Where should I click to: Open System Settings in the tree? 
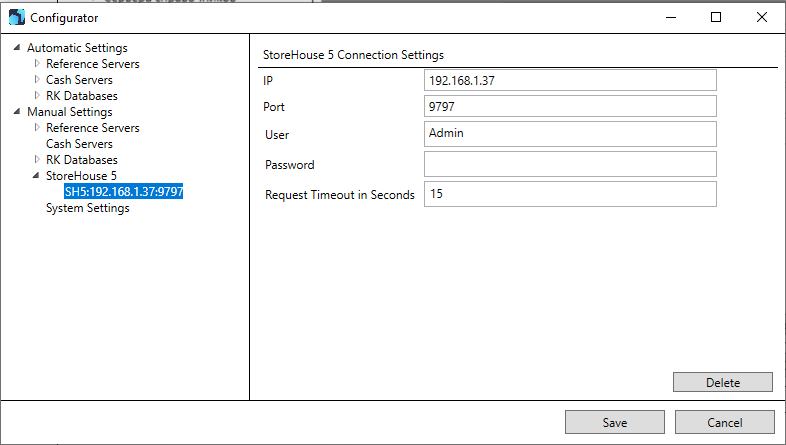(x=88, y=208)
